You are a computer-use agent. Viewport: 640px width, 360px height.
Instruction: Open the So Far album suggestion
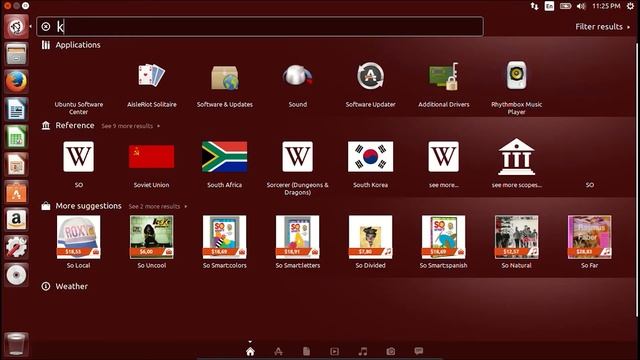pyautogui.click(x=589, y=242)
